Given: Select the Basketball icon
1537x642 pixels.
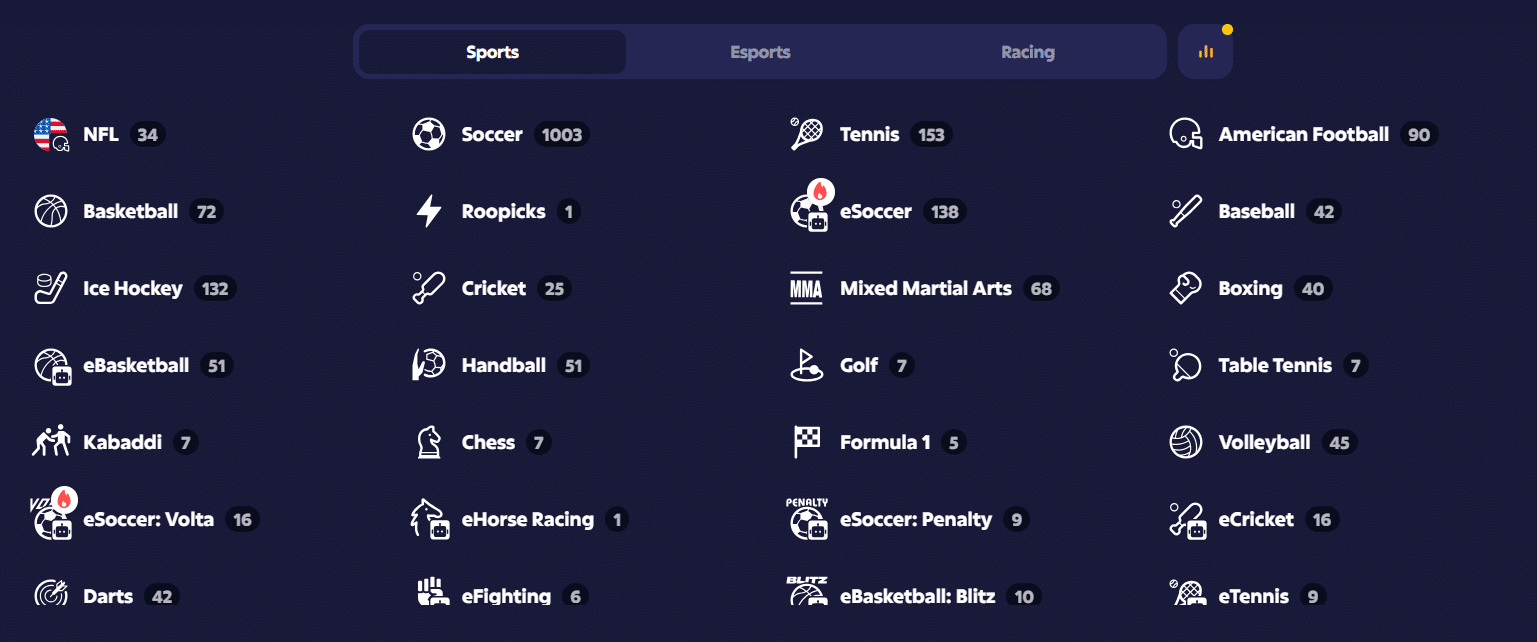Looking at the screenshot, I should click(x=51, y=211).
